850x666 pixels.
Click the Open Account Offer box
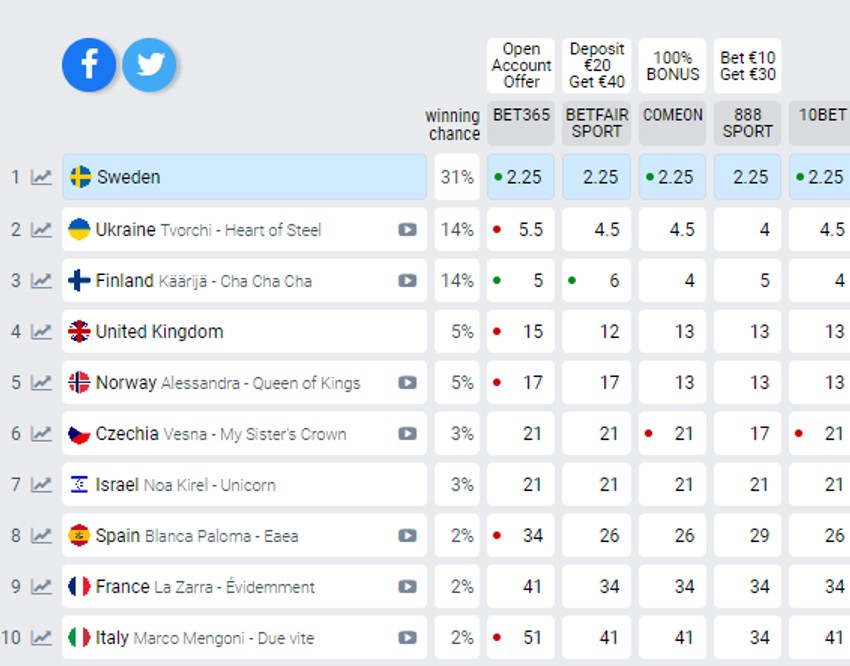[521, 66]
